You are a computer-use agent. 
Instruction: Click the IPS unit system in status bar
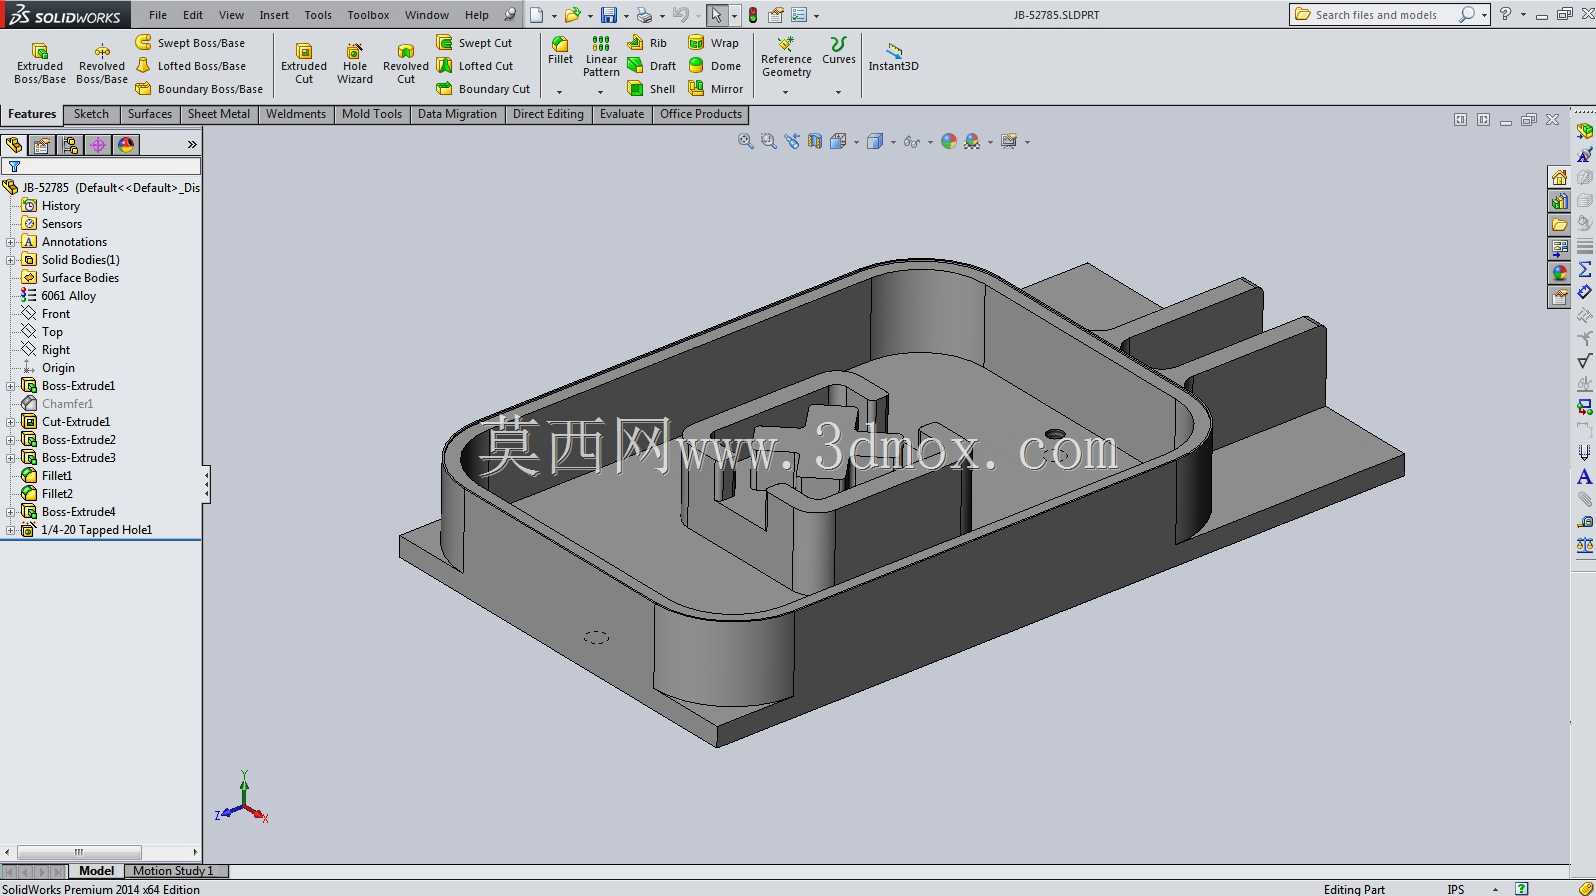[x=1455, y=889]
